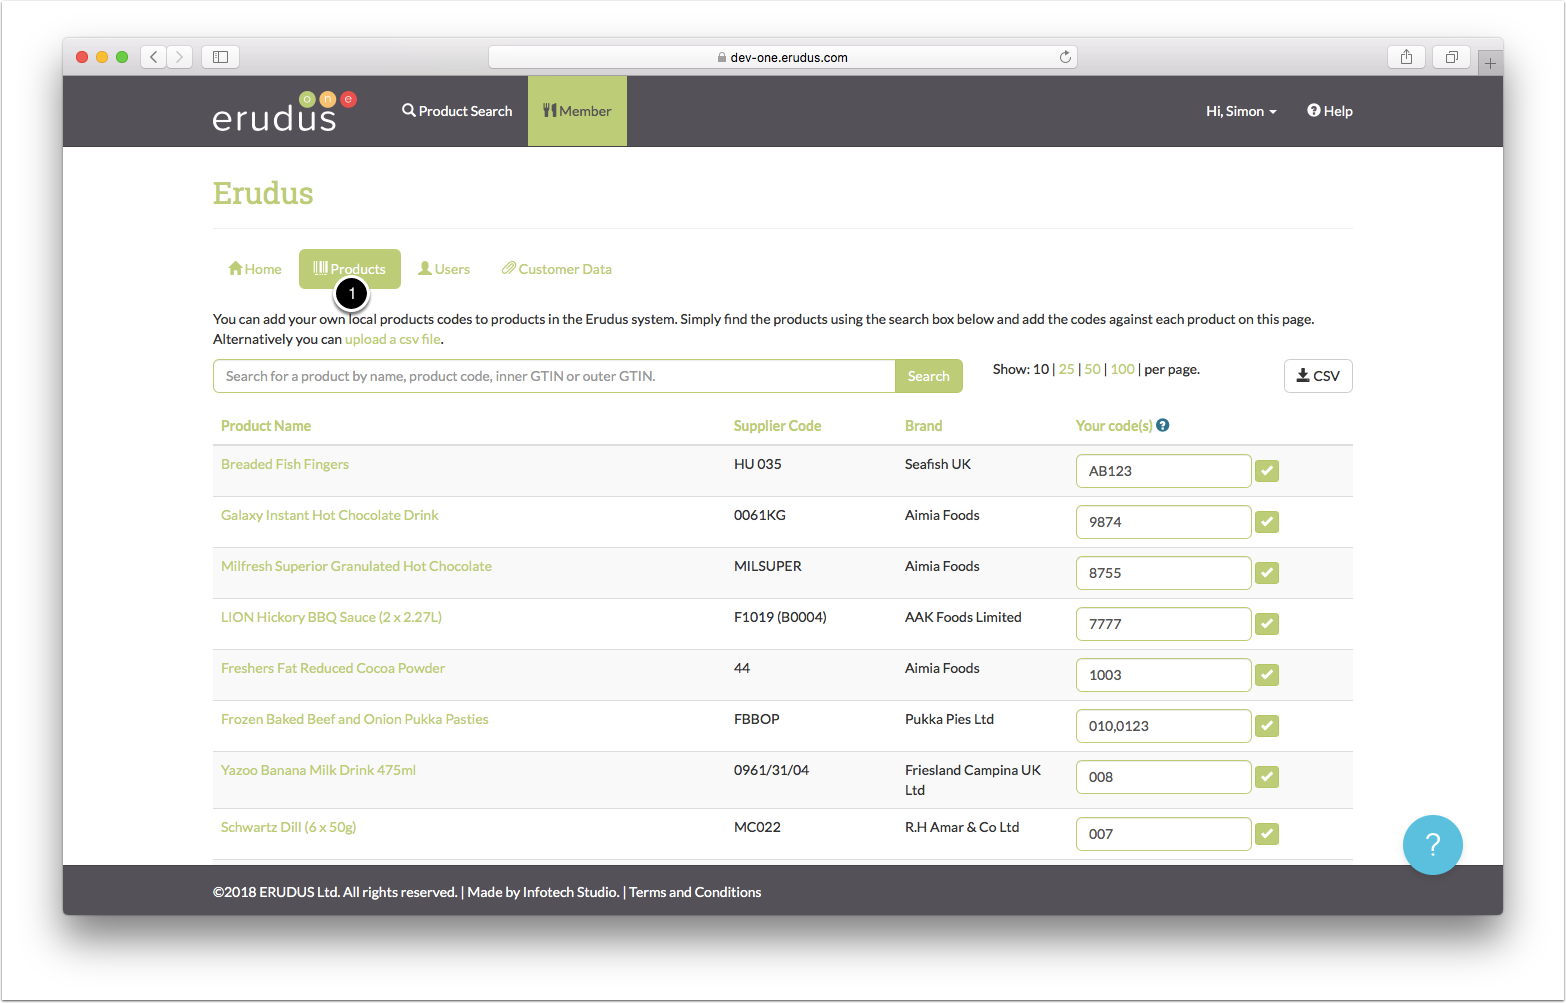Open Schwartz Dill (6 x 50g) product
The height and width of the screenshot is (1003, 1566).
coord(289,827)
